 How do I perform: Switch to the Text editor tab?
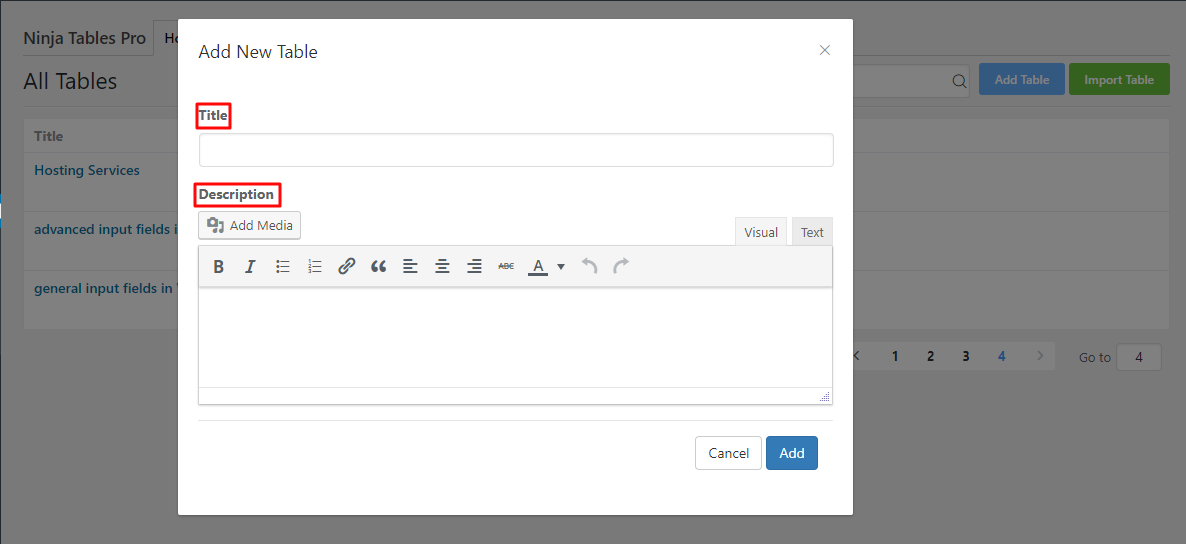(812, 232)
